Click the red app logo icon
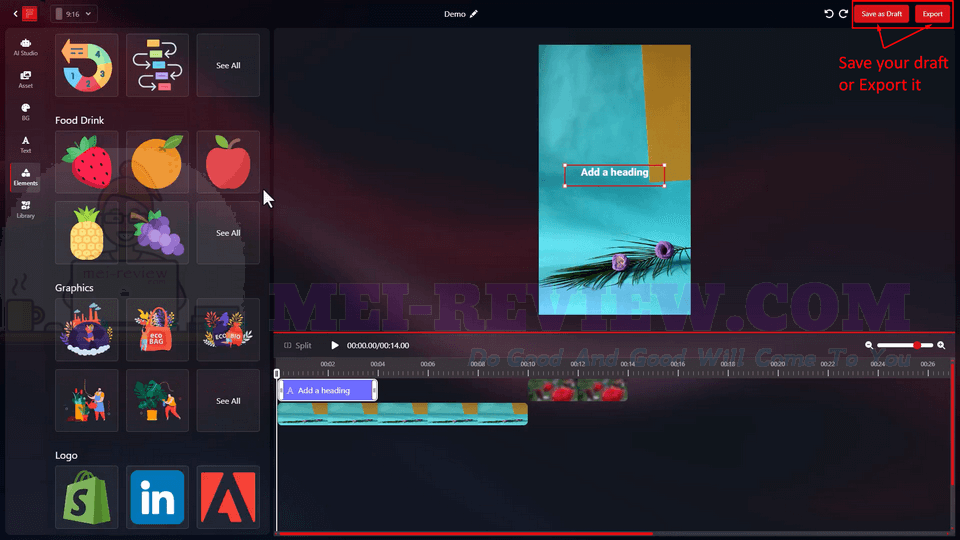 [29, 13]
